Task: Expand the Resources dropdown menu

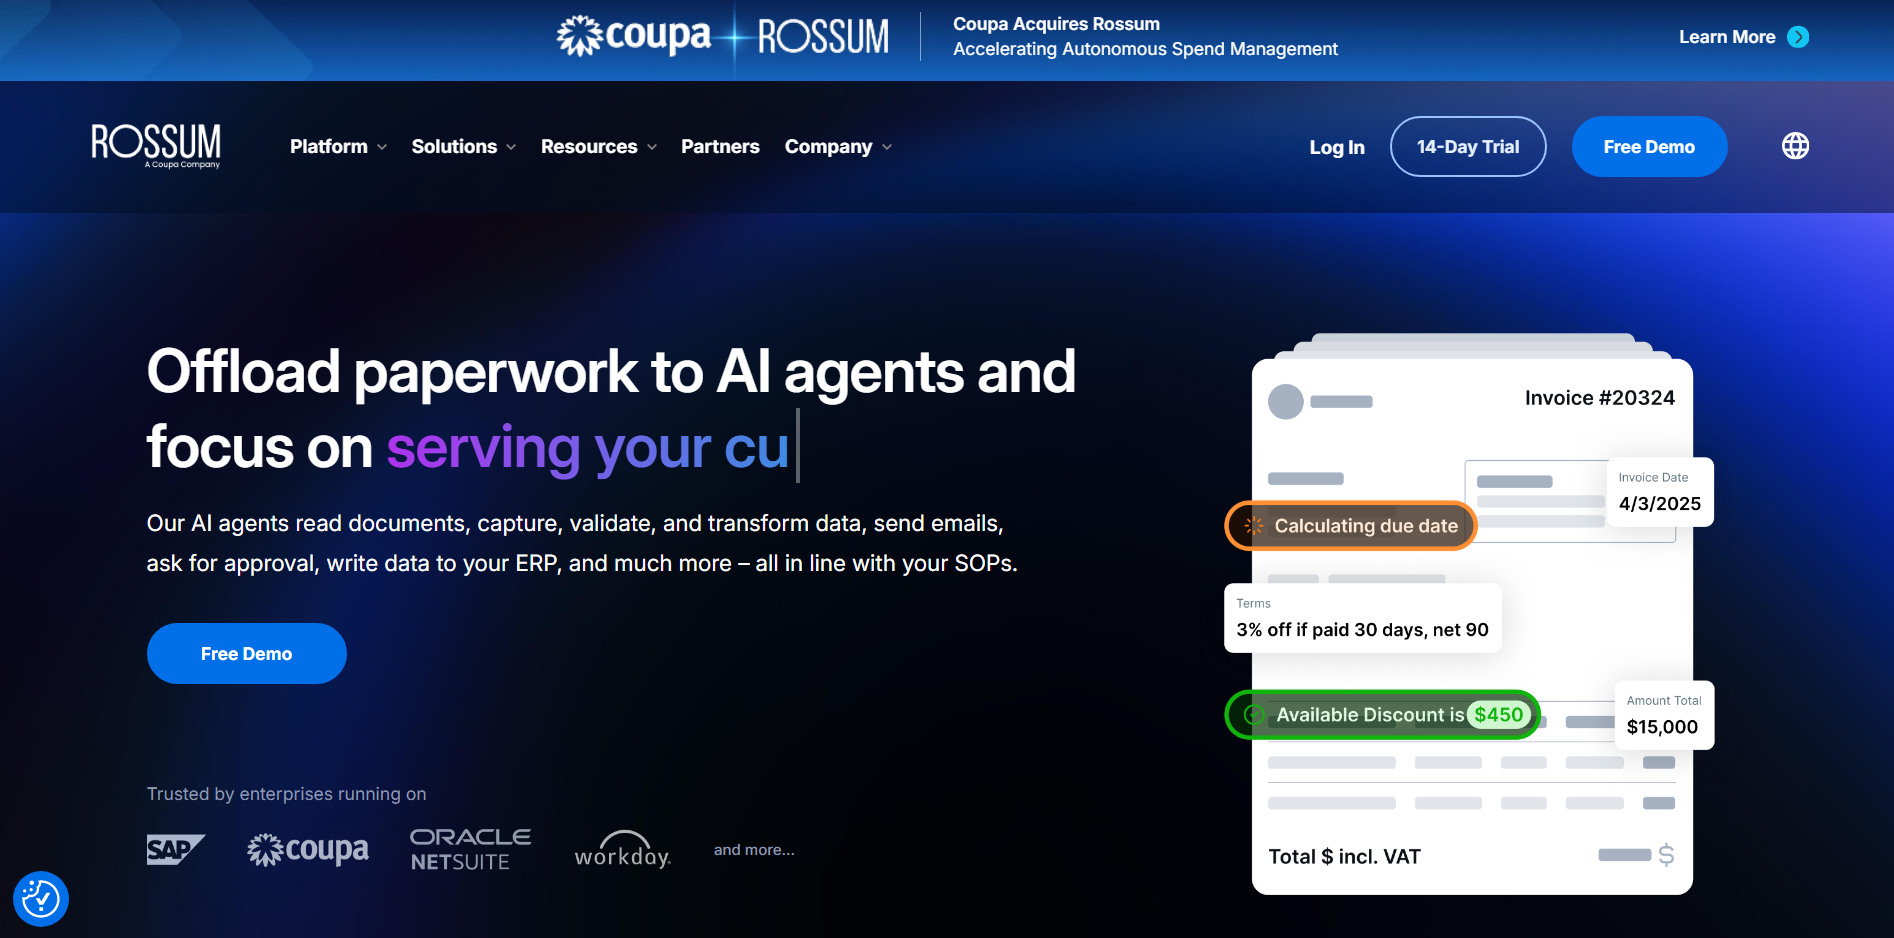Action: coord(599,147)
